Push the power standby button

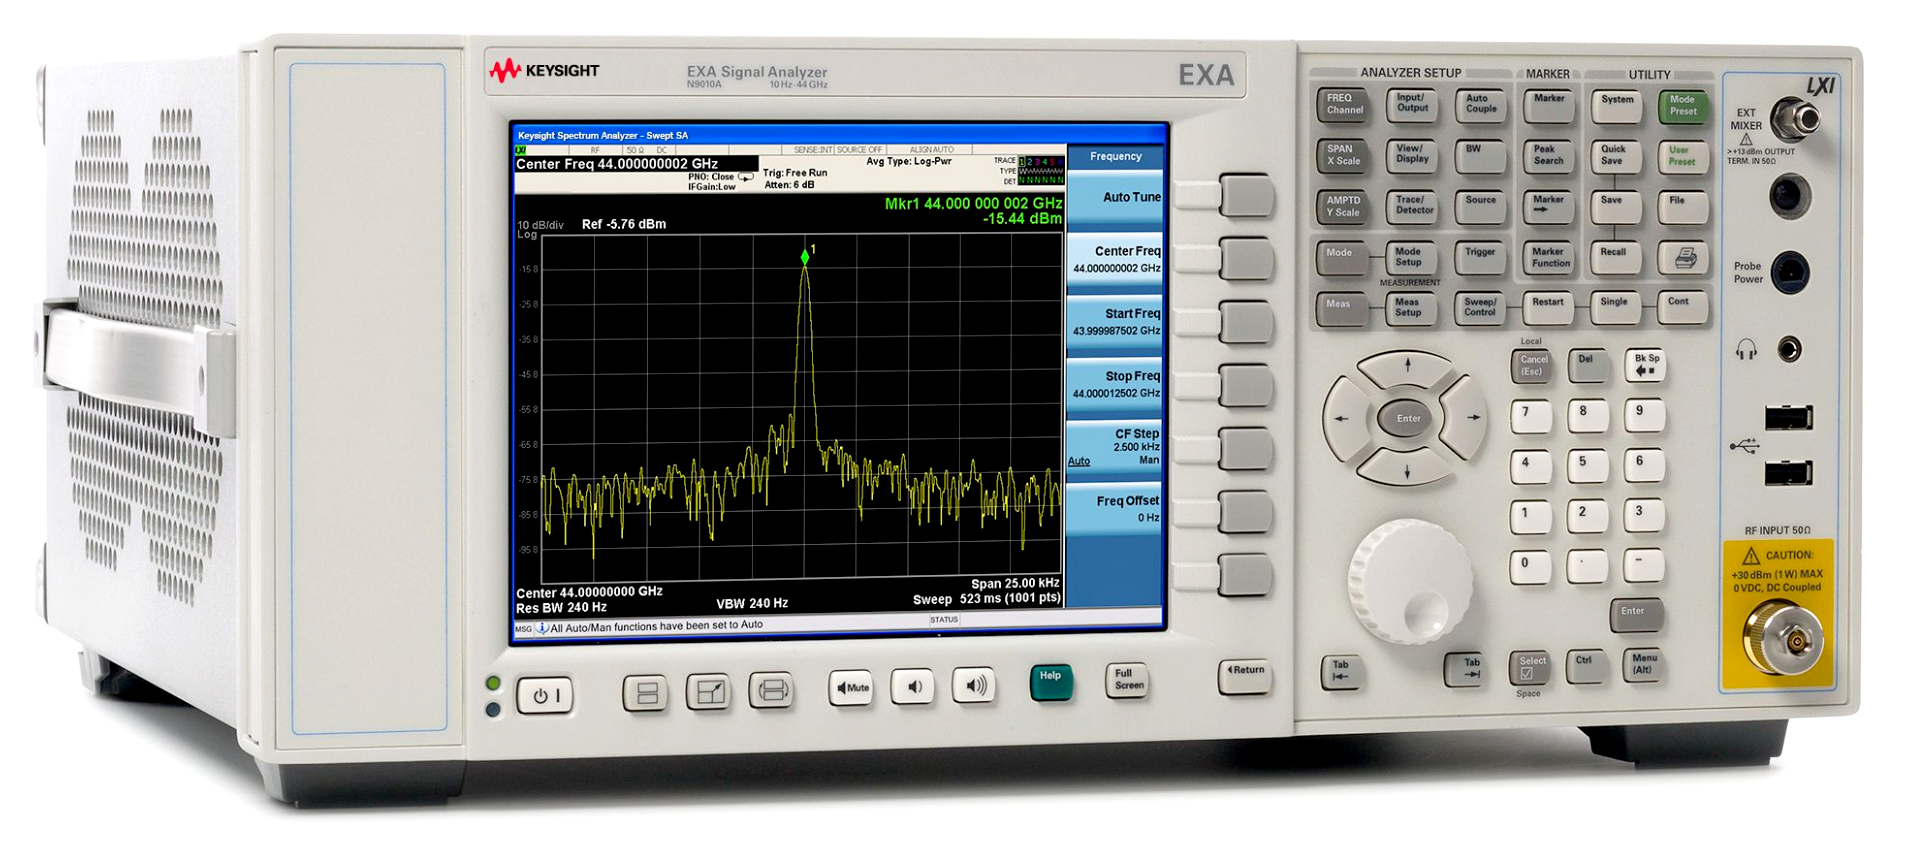point(545,695)
